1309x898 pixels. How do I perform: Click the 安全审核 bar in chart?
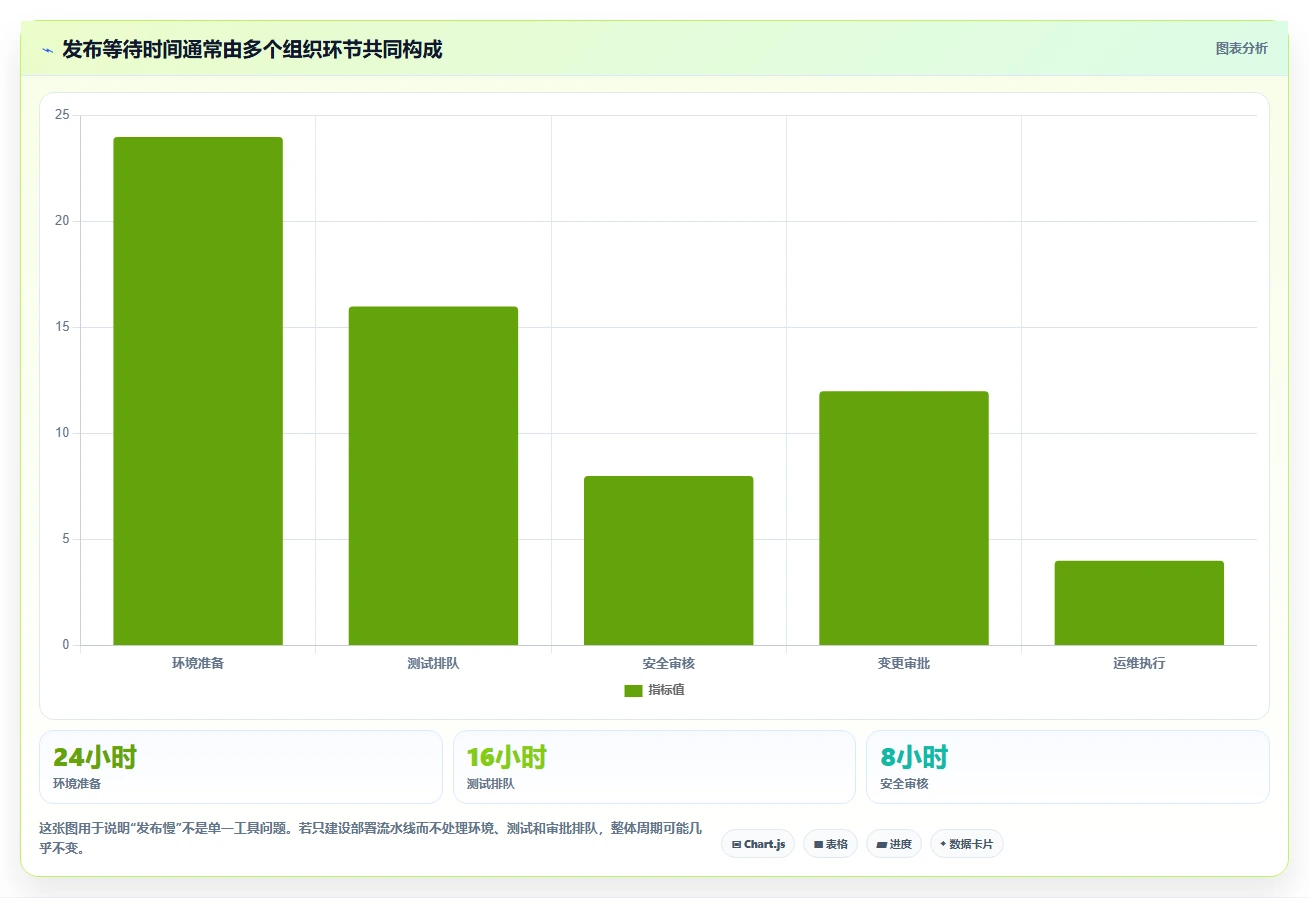[668, 560]
